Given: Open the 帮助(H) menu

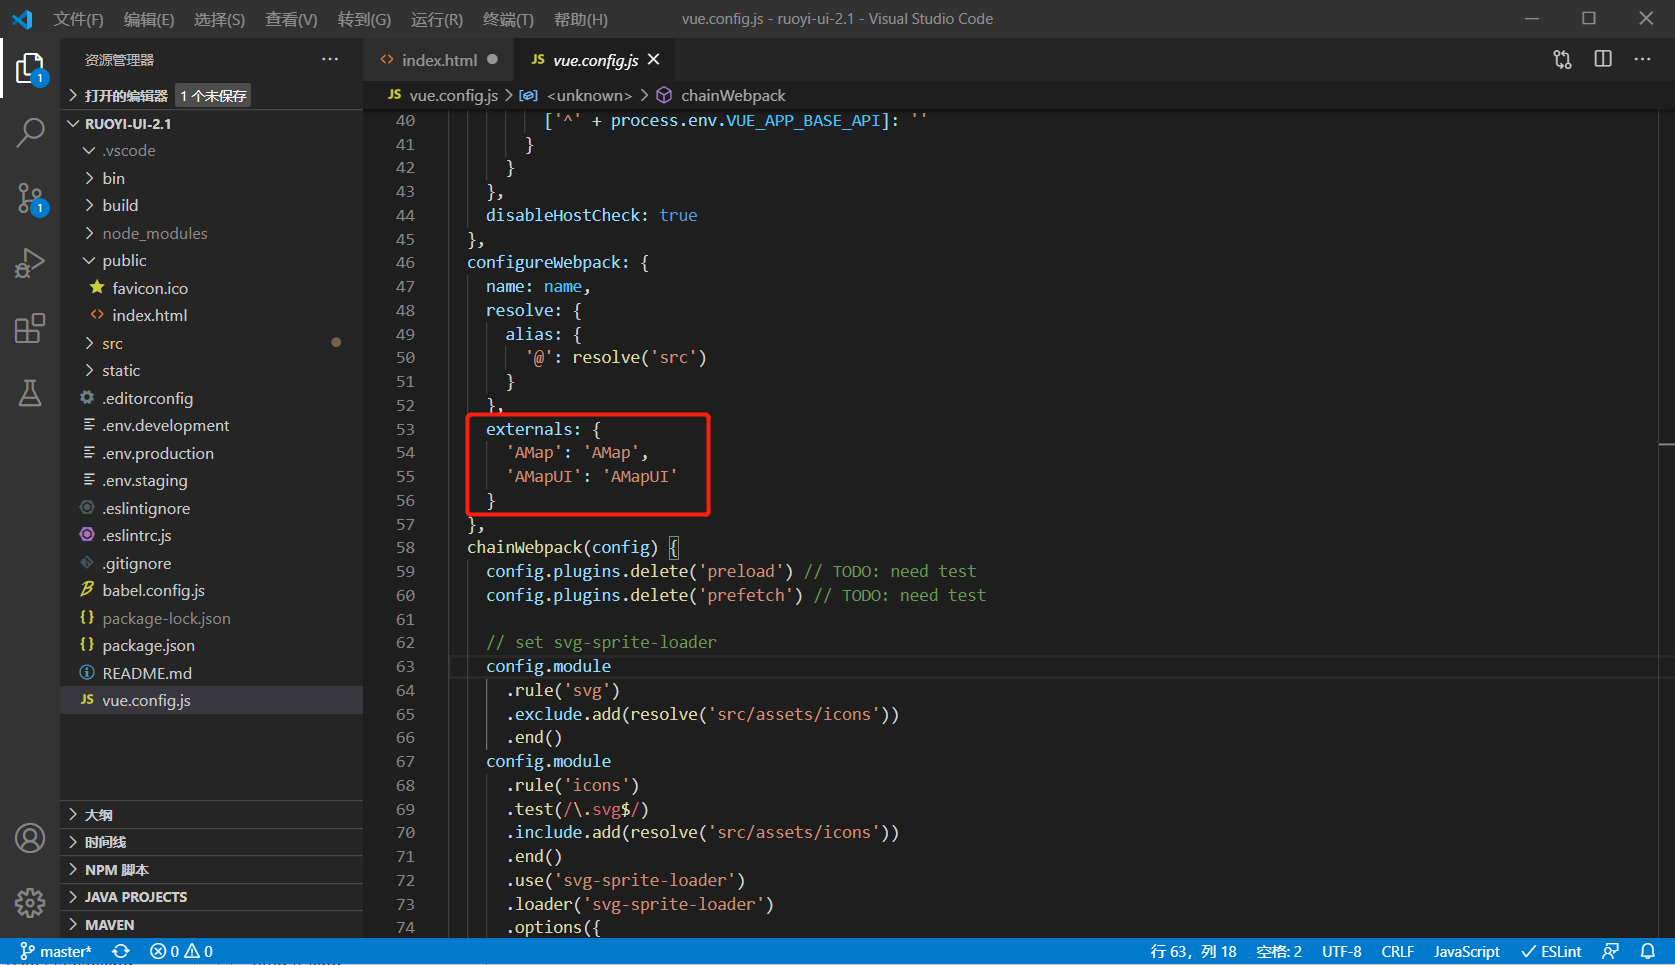Looking at the screenshot, I should pos(581,19).
